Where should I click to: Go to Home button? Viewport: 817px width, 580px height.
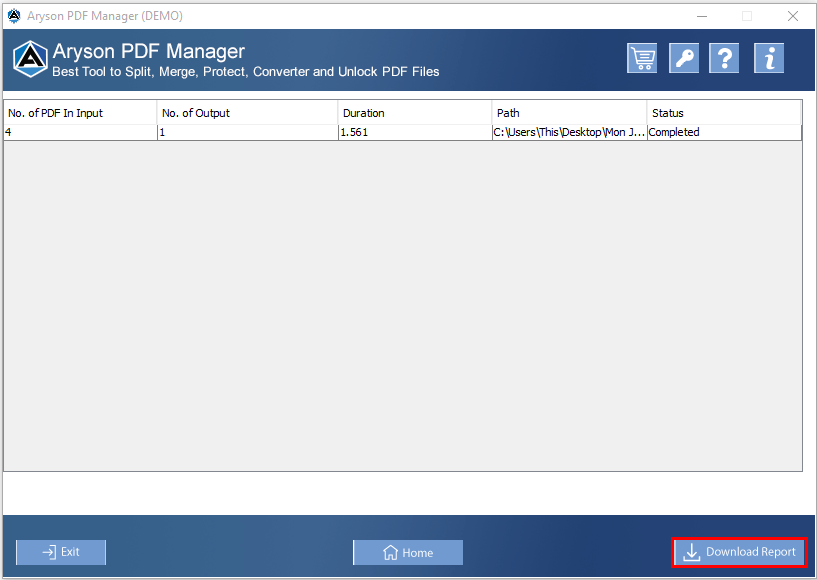[x=408, y=552]
